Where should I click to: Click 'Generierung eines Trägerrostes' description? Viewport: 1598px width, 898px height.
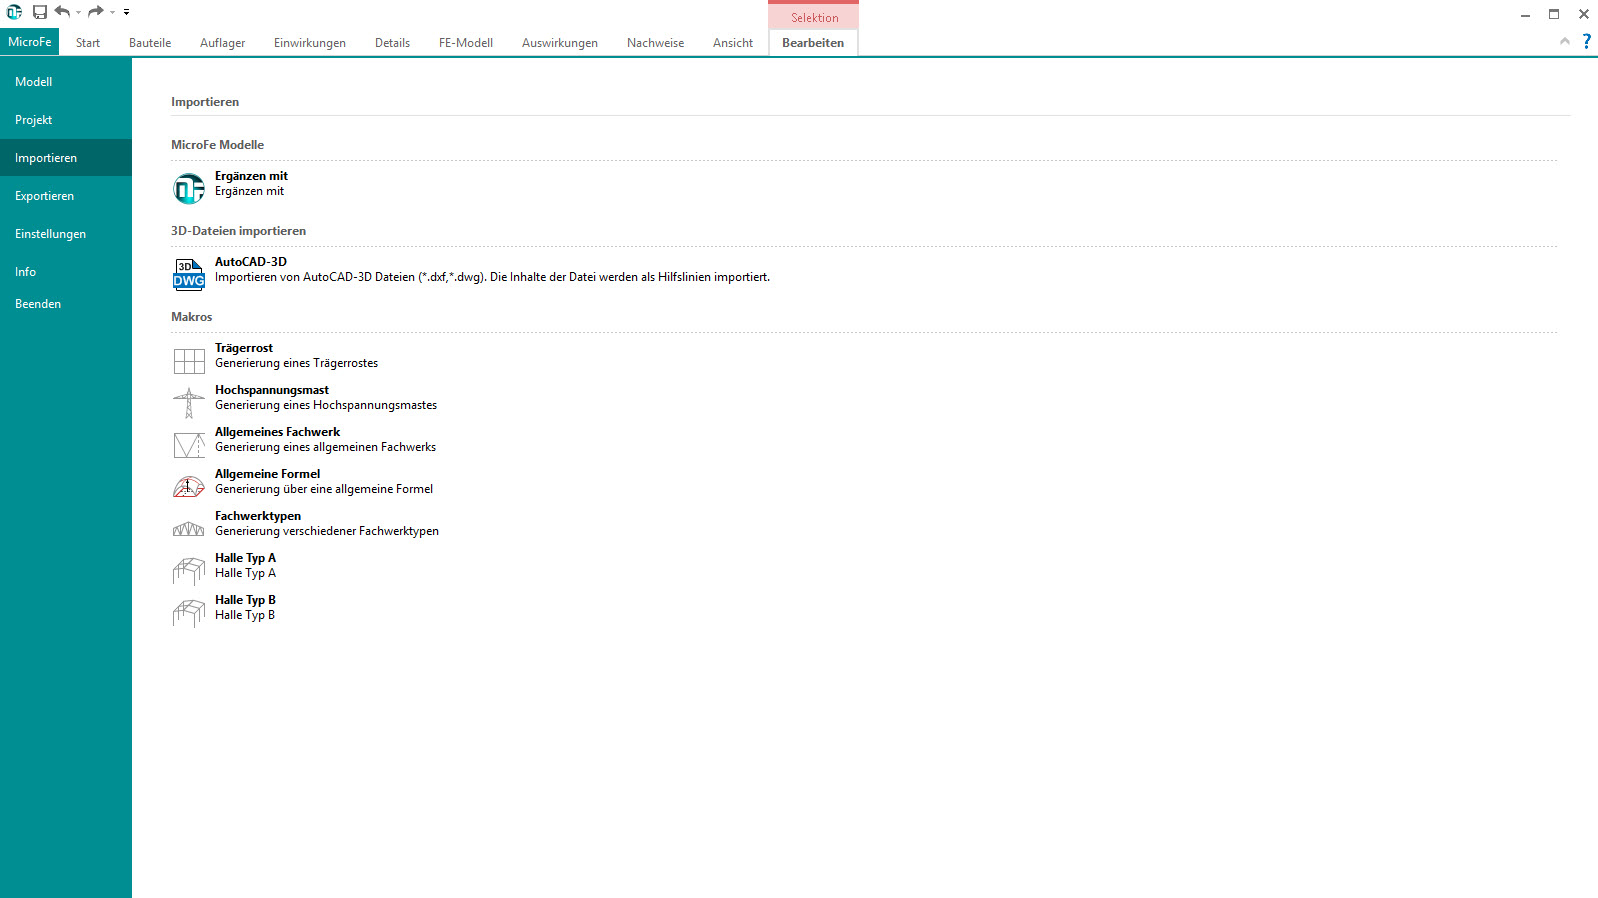click(296, 363)
